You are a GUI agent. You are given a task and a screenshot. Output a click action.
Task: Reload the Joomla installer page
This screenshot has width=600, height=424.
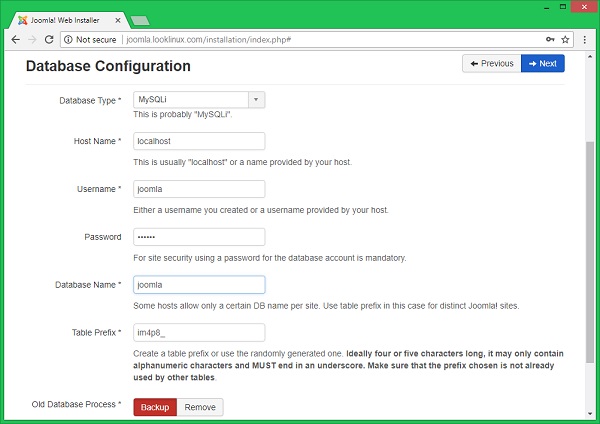coord(49,39)
